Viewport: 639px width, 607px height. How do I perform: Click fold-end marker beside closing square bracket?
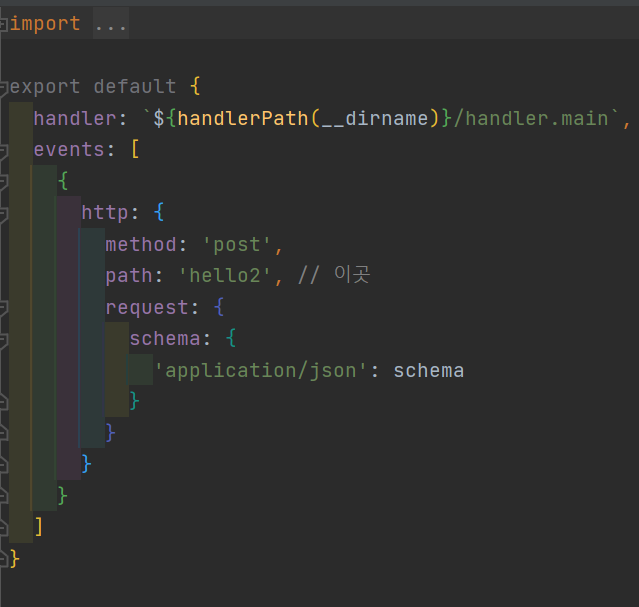(x=3, y=528)
